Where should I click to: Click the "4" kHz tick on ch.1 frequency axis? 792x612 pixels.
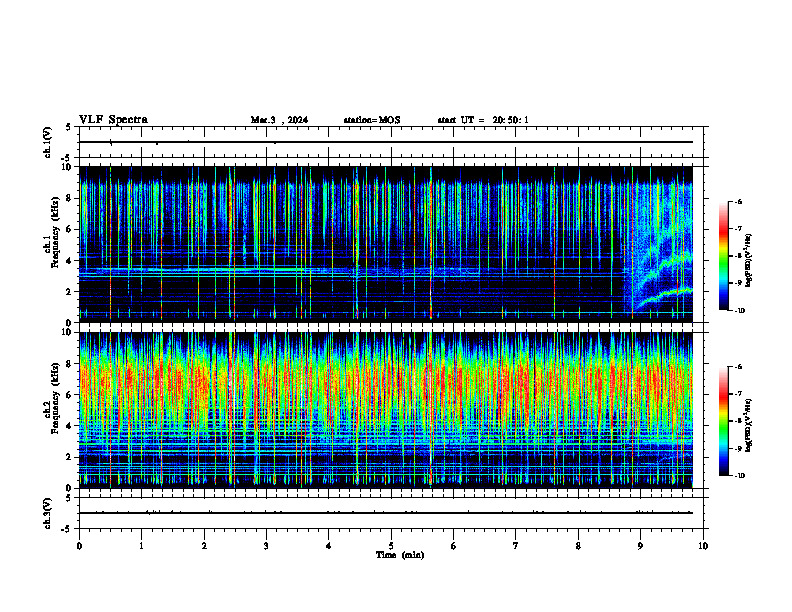pos(71,261)
